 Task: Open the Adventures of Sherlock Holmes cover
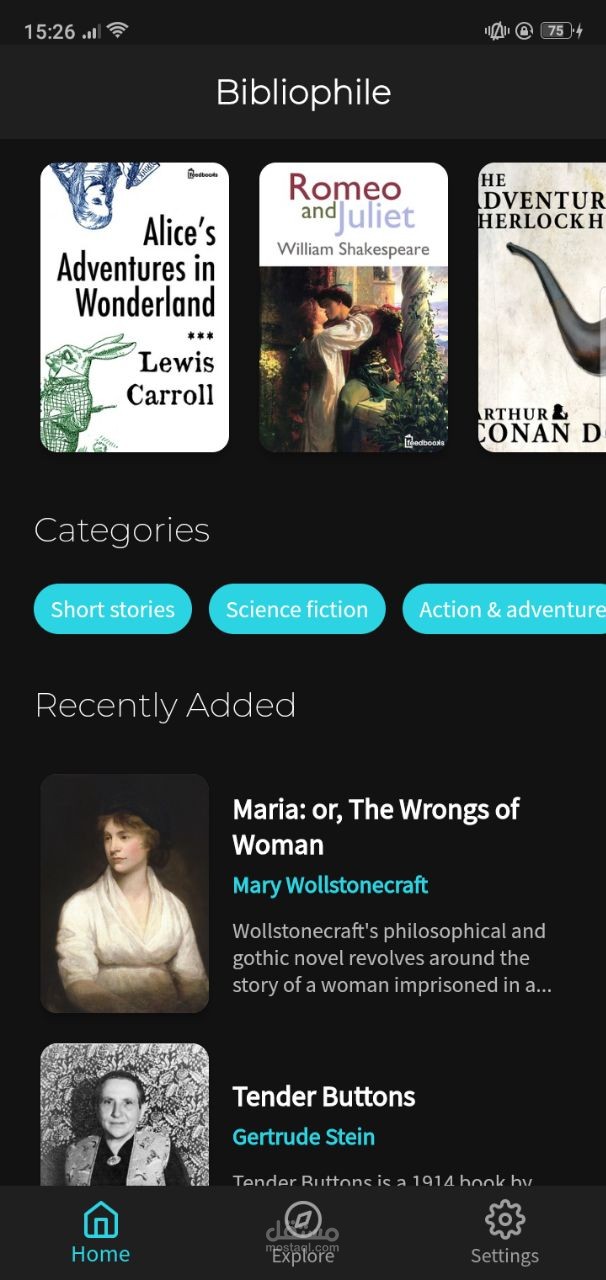pyautogui.click(x=542, y=307)
